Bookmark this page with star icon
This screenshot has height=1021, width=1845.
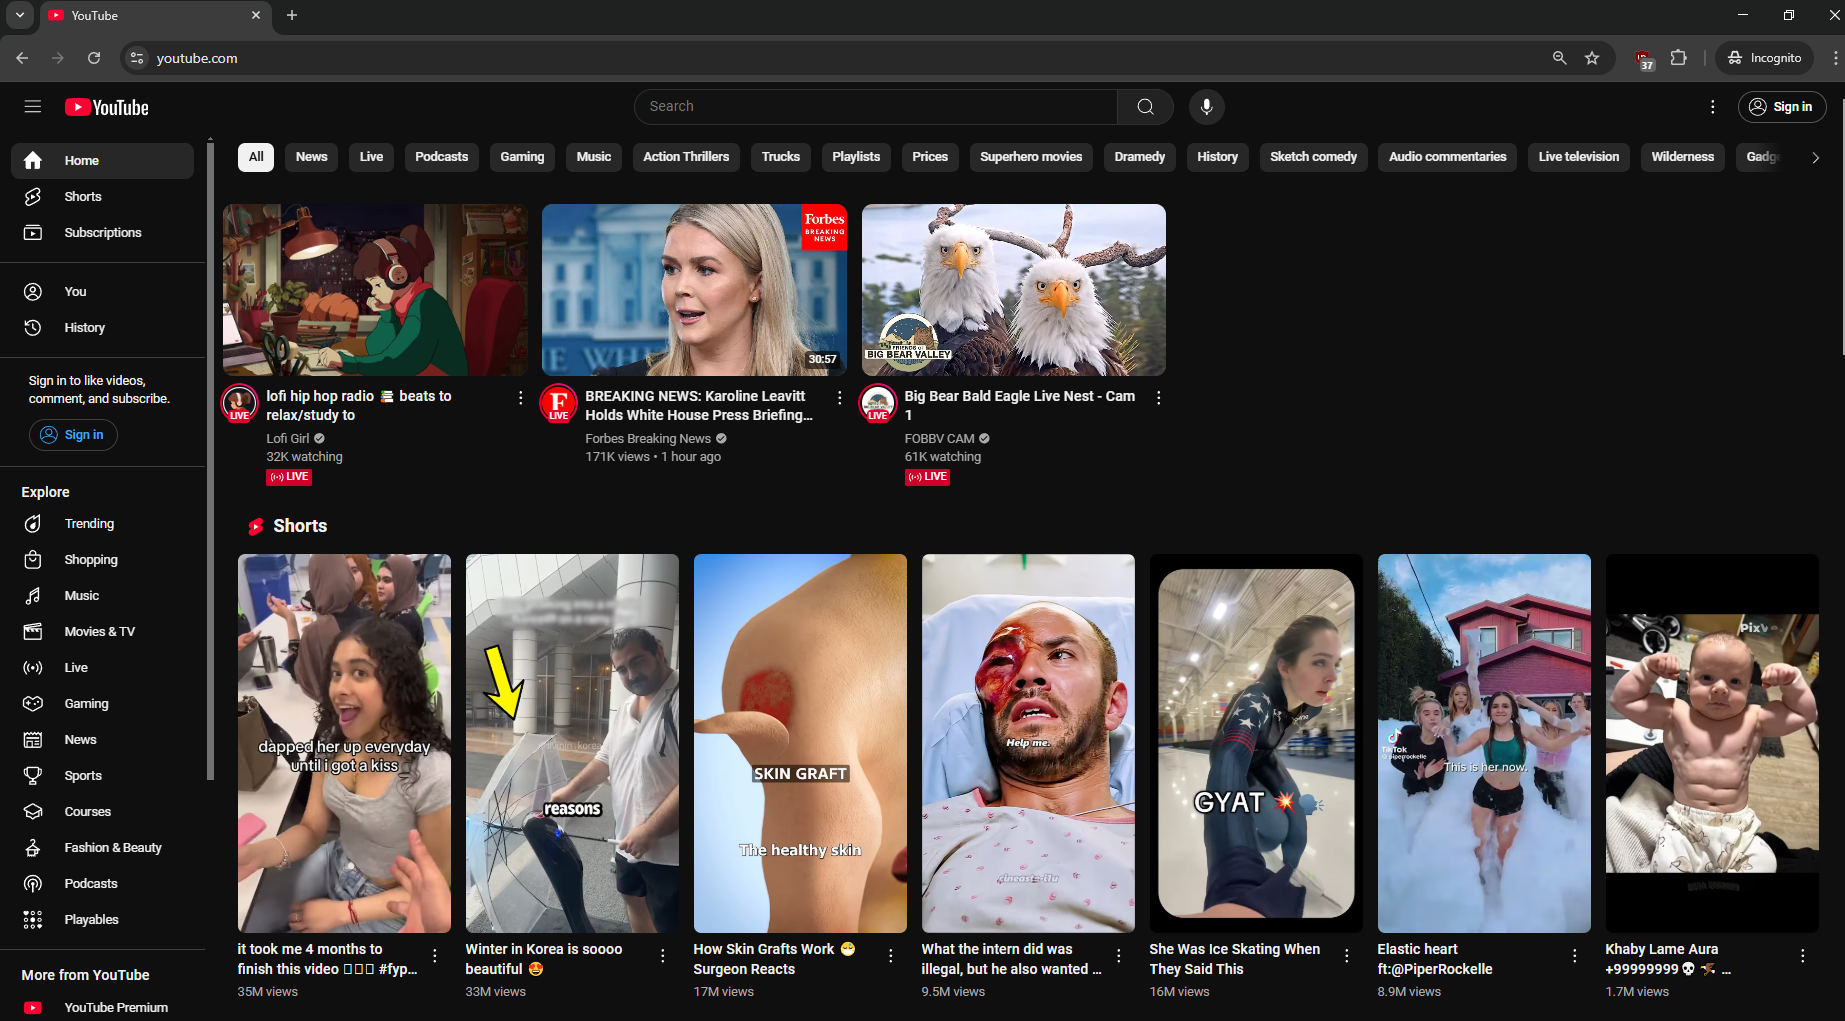(1592, 58)
